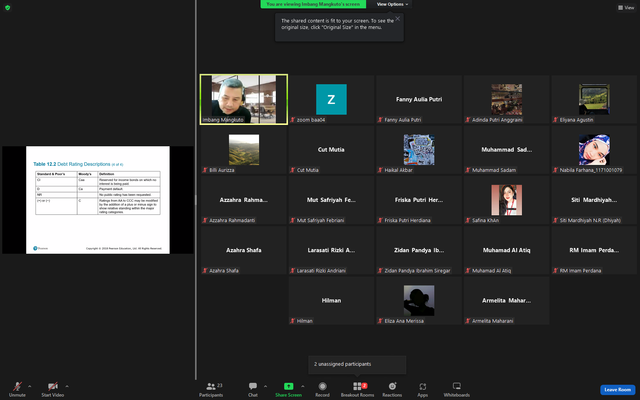
Task: Click the muted mic icon beside Cut Mutia's name
Action: pyautogui.click(x=293, y=170)
